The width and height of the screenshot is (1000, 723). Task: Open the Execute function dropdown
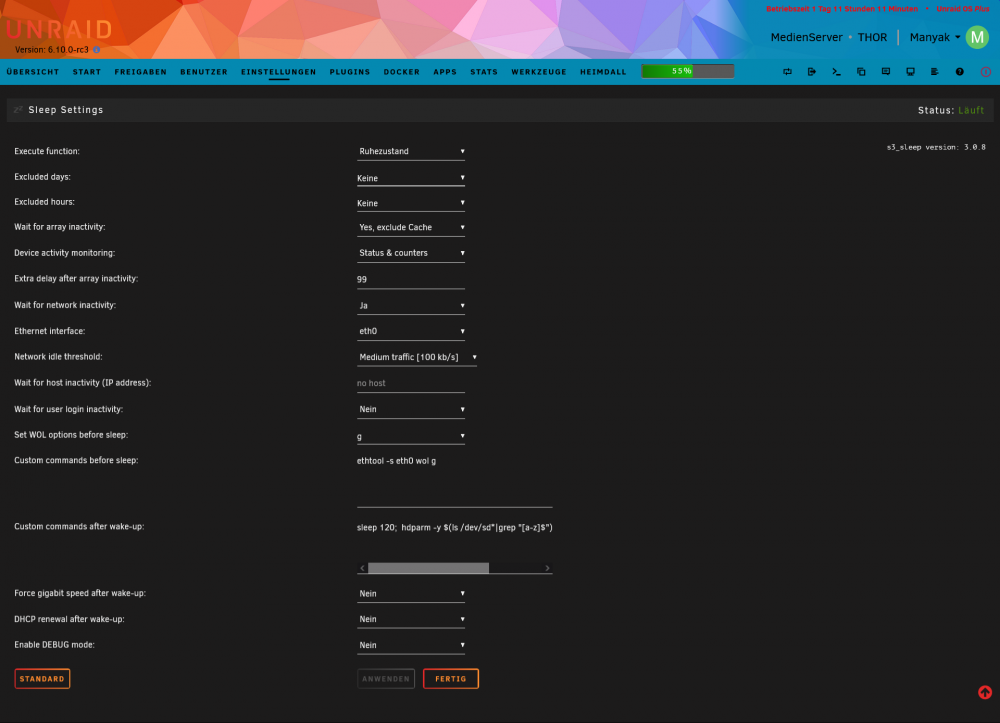point(411,152)
